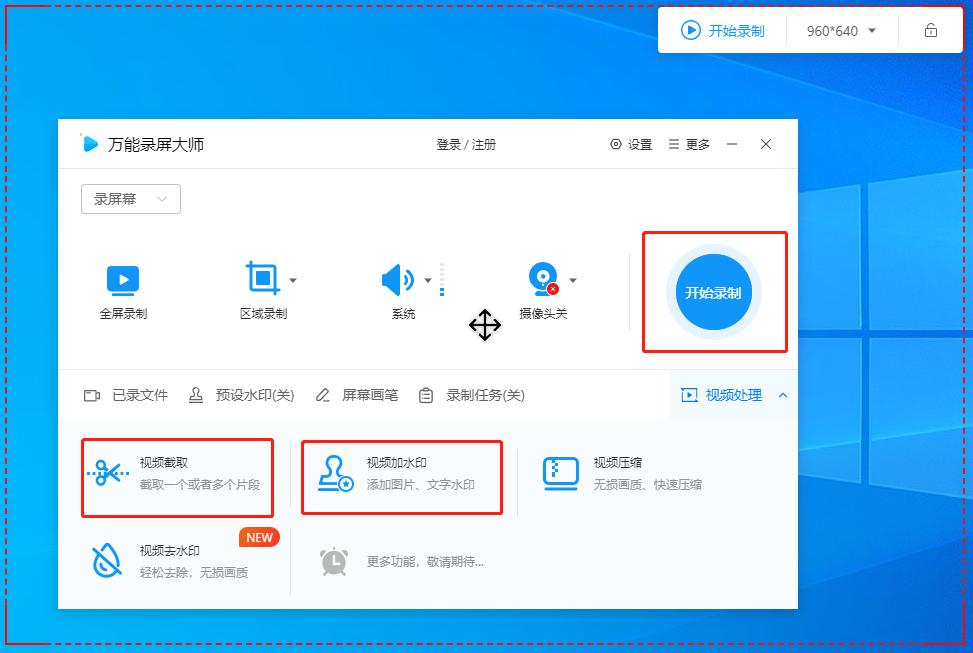Click the crosshair move handle between tools
973x653 pixels.
(484, 324)
